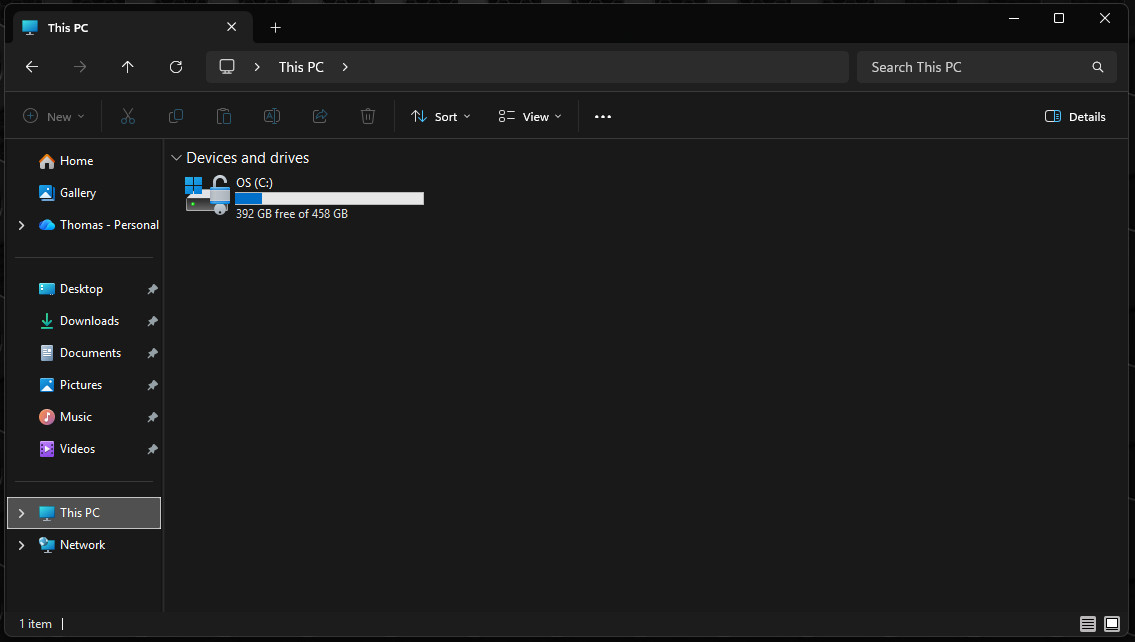This screenshot has height=642, width=1135.
Task: Unpin Documents using its pin icon
Action: point(152,353)
